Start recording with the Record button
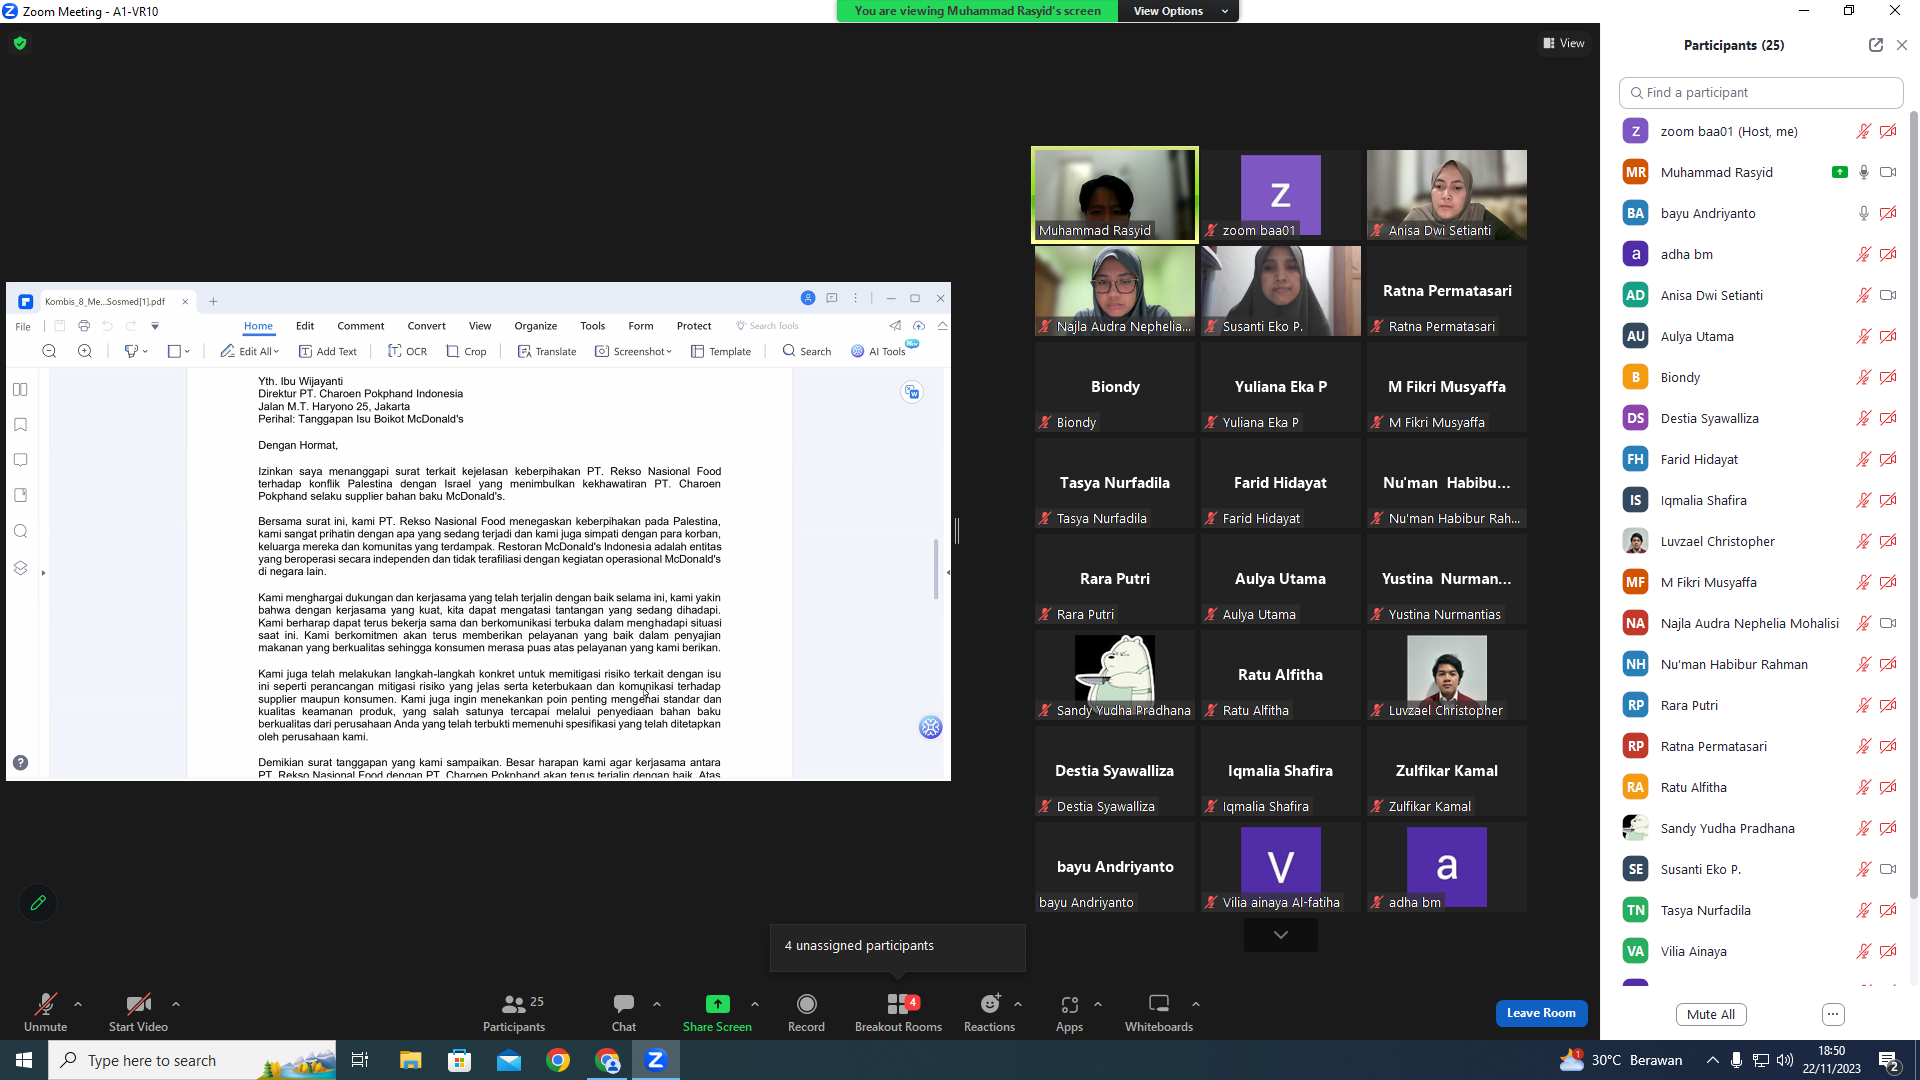Viewport: 1920px width, 1080px height. pos(806,1012)
